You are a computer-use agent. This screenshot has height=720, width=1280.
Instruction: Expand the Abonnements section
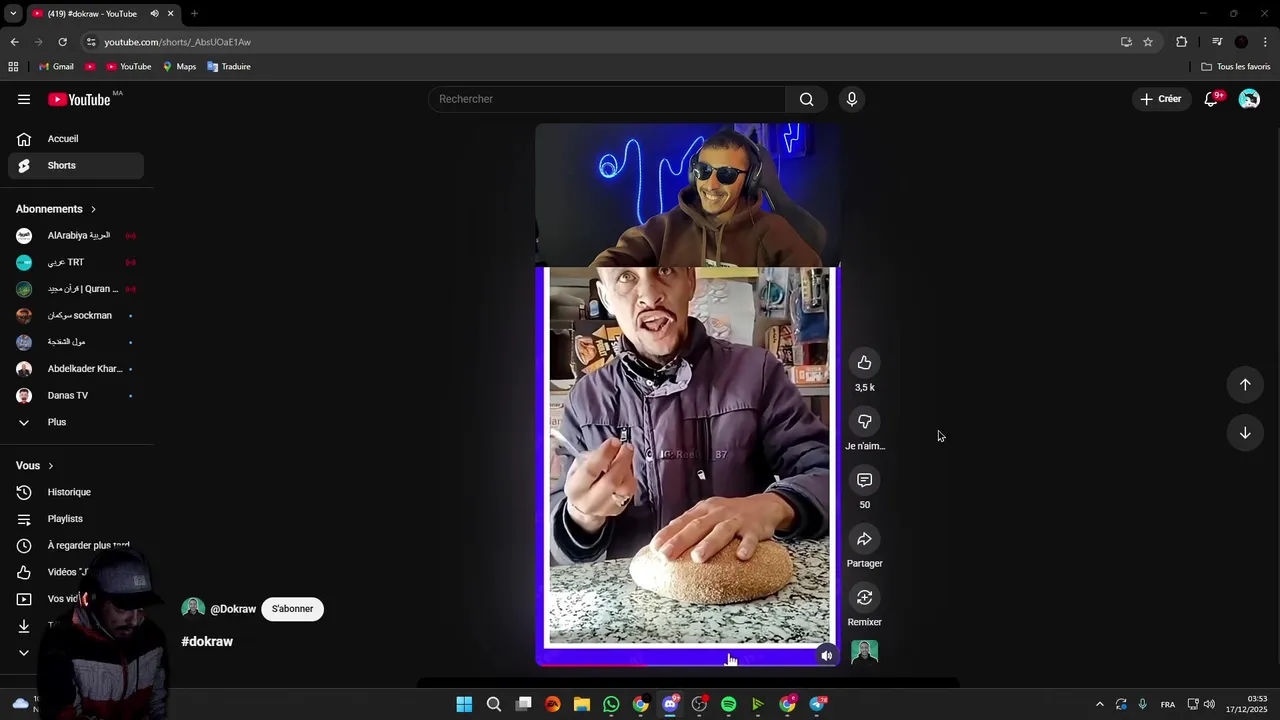[56, 209]
